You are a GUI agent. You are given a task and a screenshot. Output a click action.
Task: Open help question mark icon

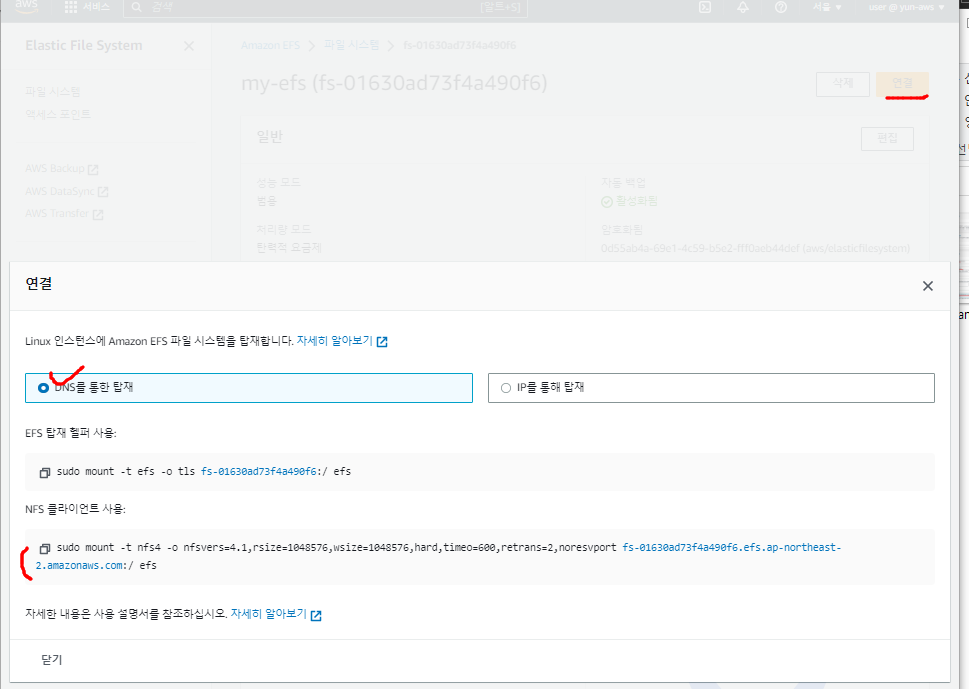coord(781,7)
